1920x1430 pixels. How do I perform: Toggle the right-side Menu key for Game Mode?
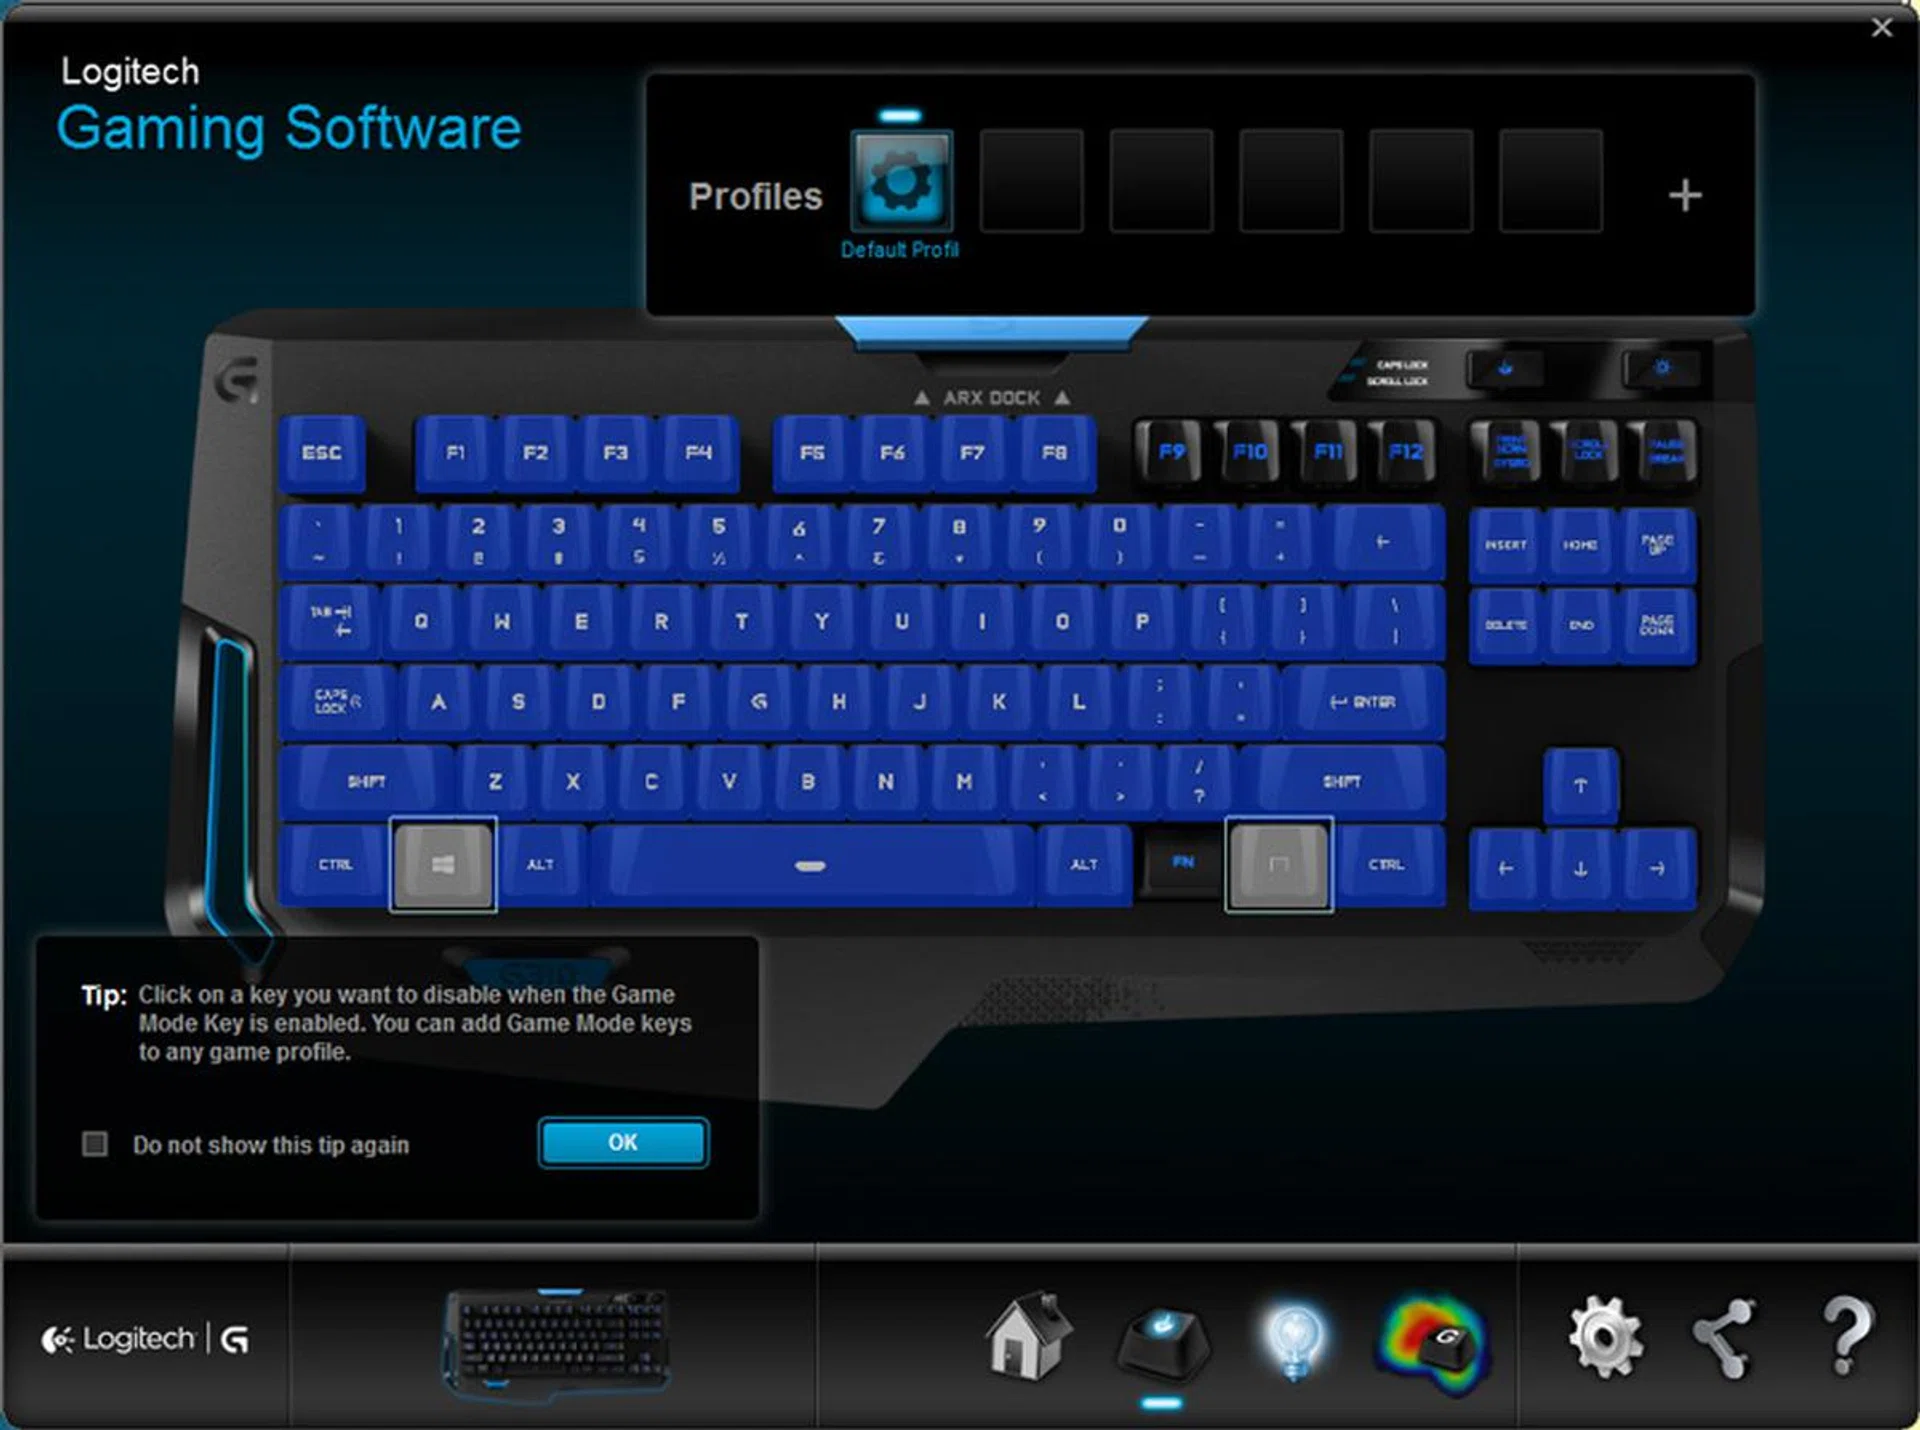(1278, 864)
